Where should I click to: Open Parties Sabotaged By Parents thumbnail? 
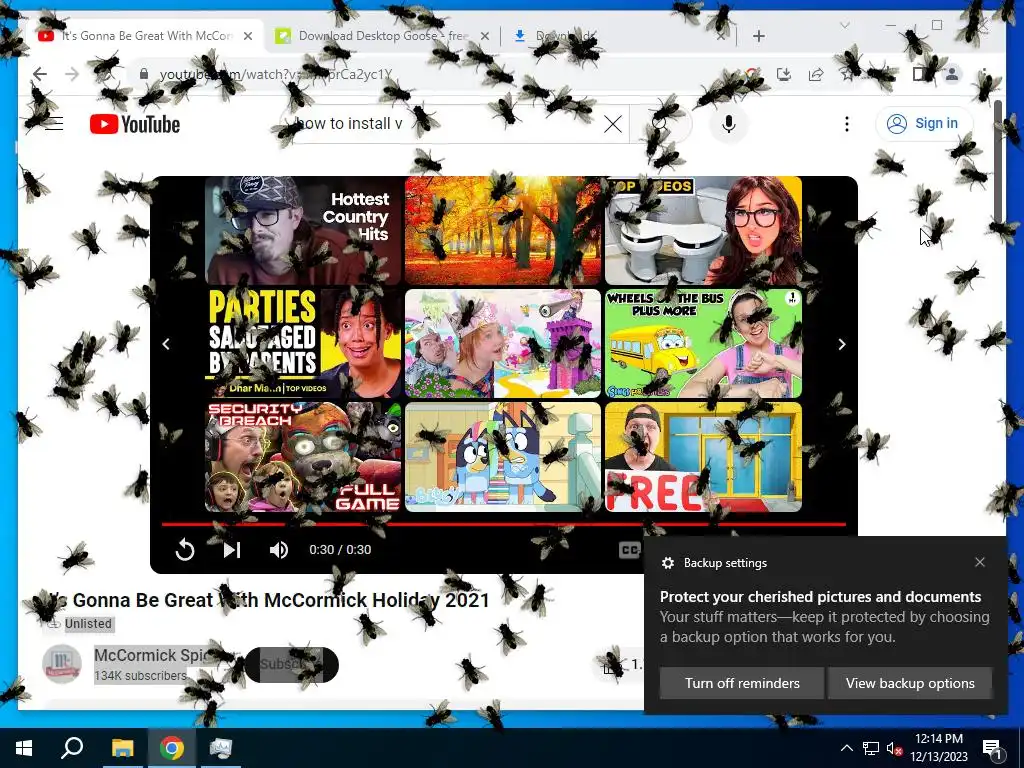303,344
